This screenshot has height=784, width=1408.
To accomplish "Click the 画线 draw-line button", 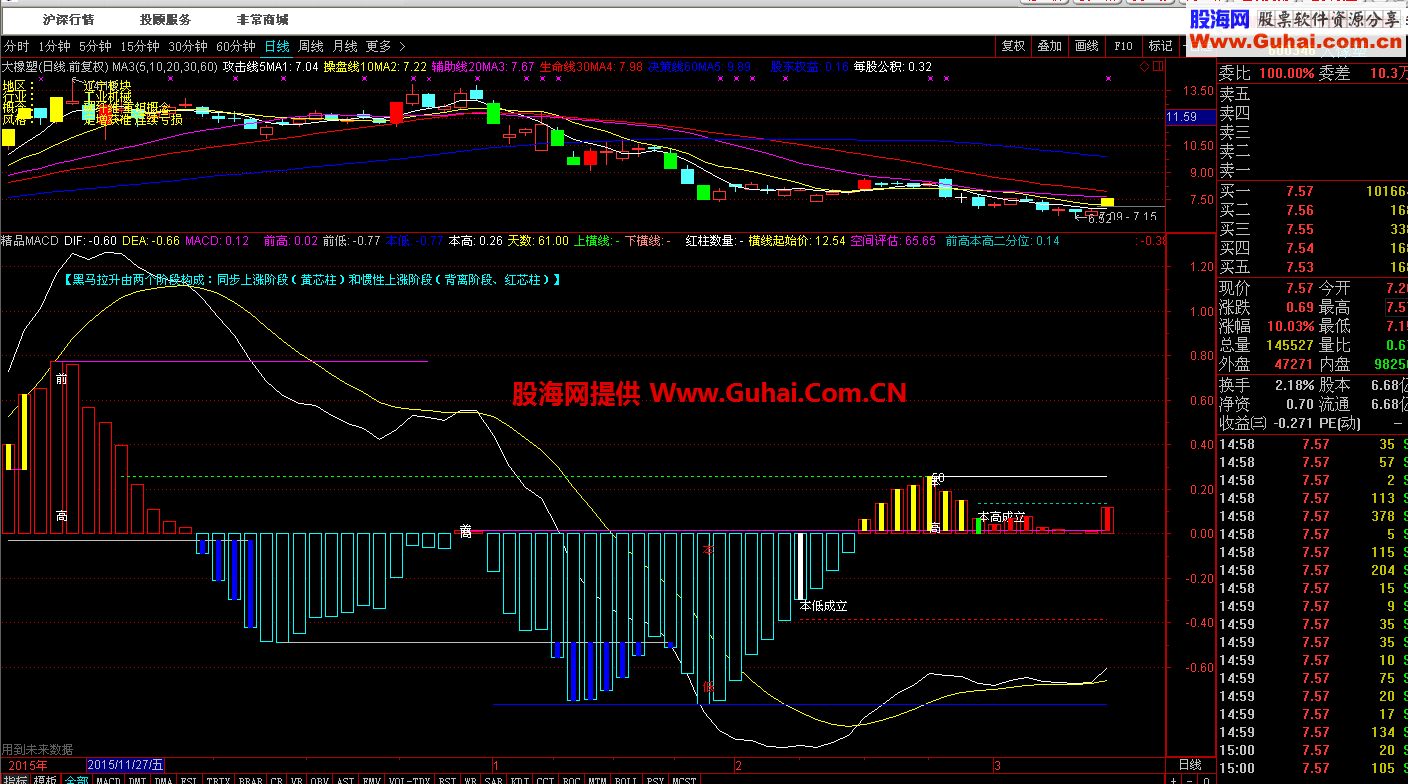I will pyautogui.click(x=1087, y=46).
